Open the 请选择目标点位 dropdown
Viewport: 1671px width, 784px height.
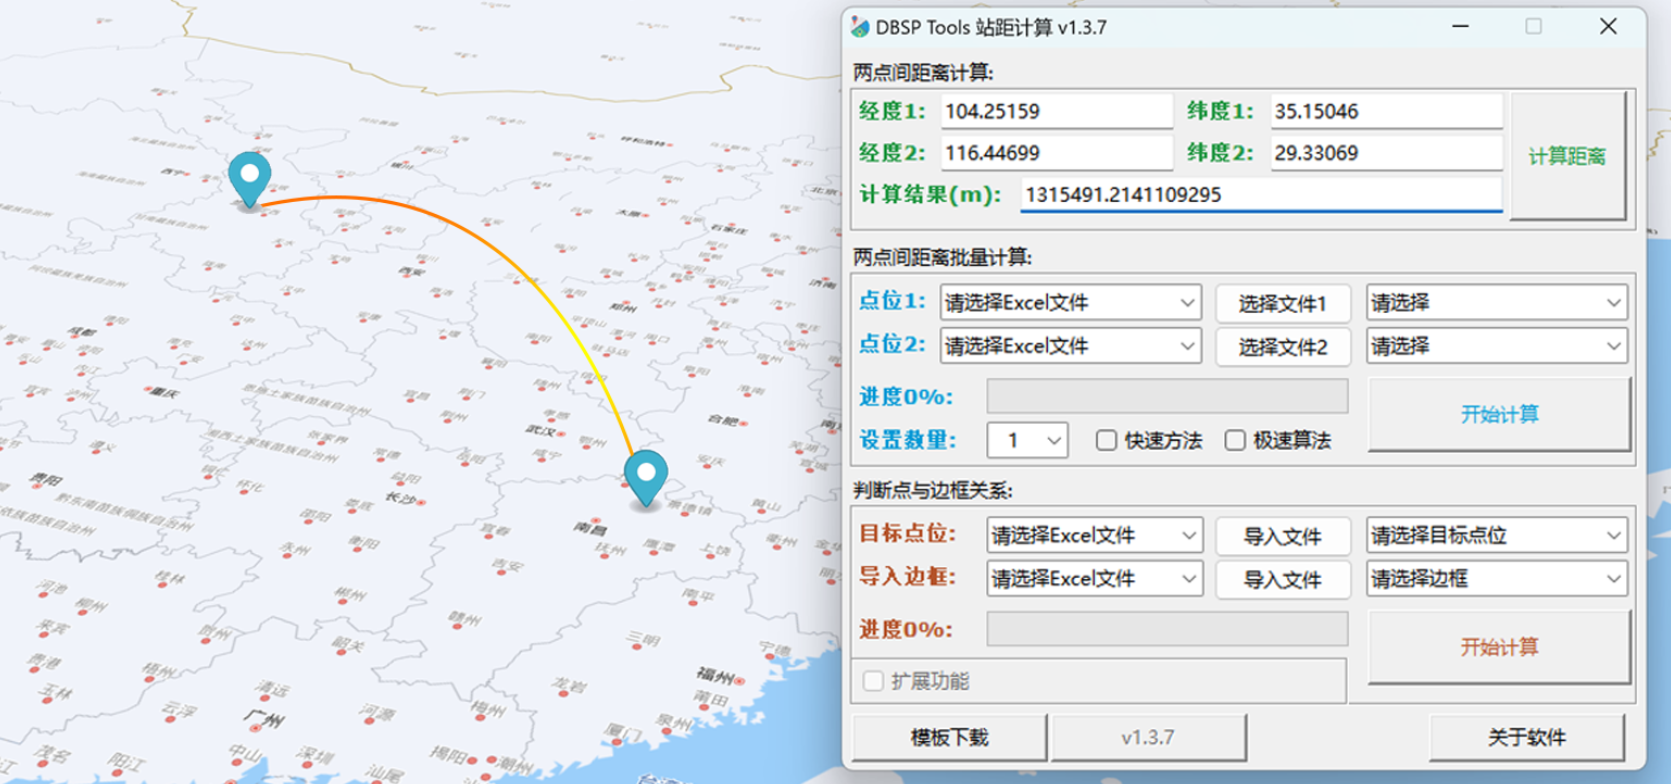[1496, 535]
